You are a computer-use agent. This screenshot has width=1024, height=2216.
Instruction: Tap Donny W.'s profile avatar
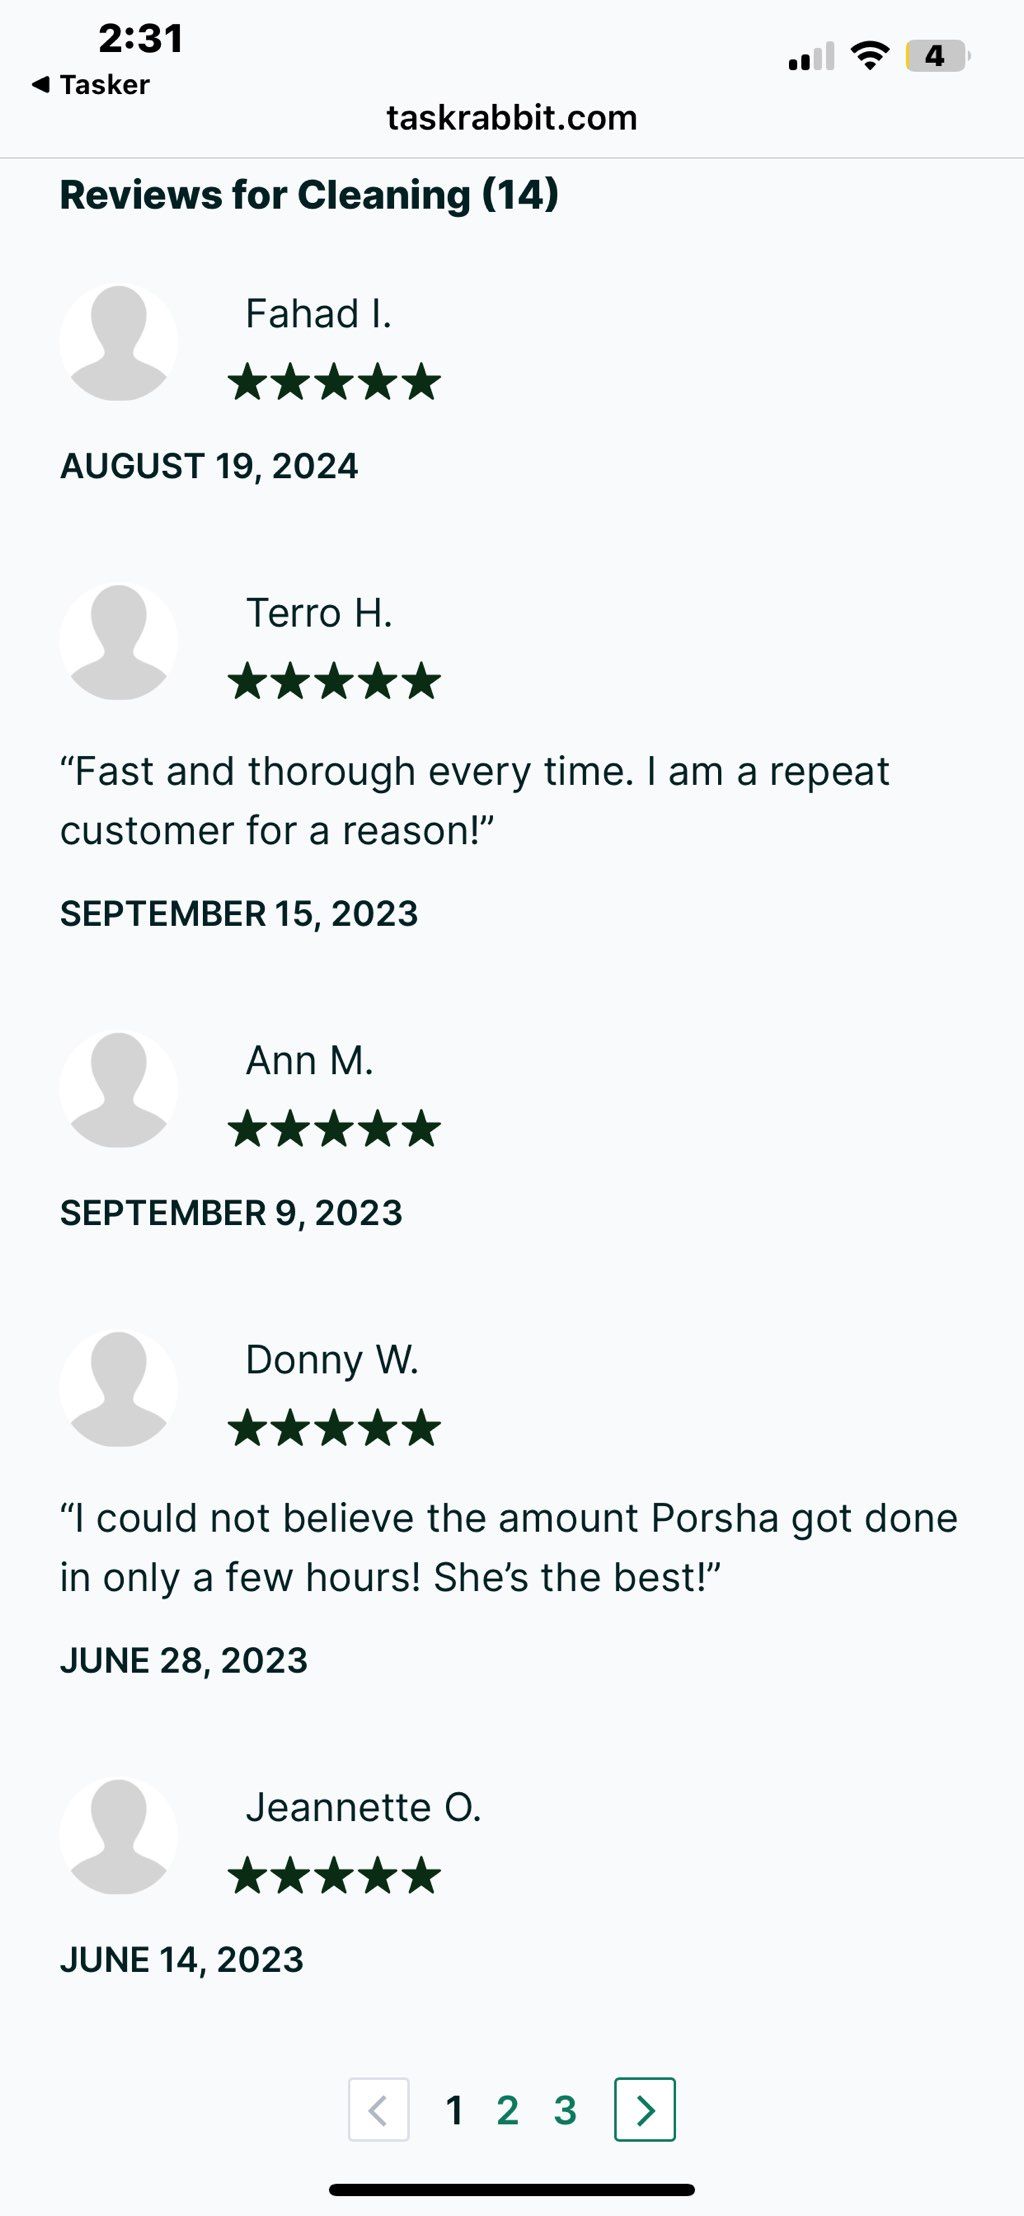point(119,1389)
